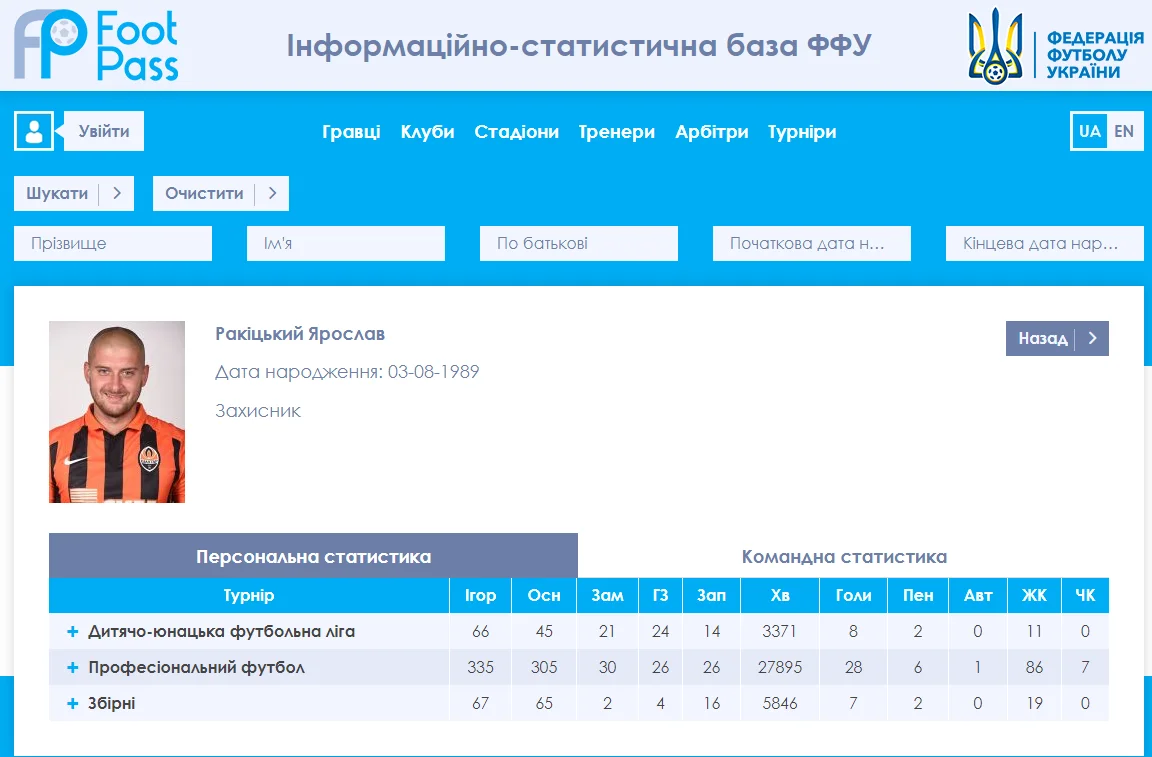Click the Прізвище input field
This screenshot has width=1152, height=757.
(113, 243)
